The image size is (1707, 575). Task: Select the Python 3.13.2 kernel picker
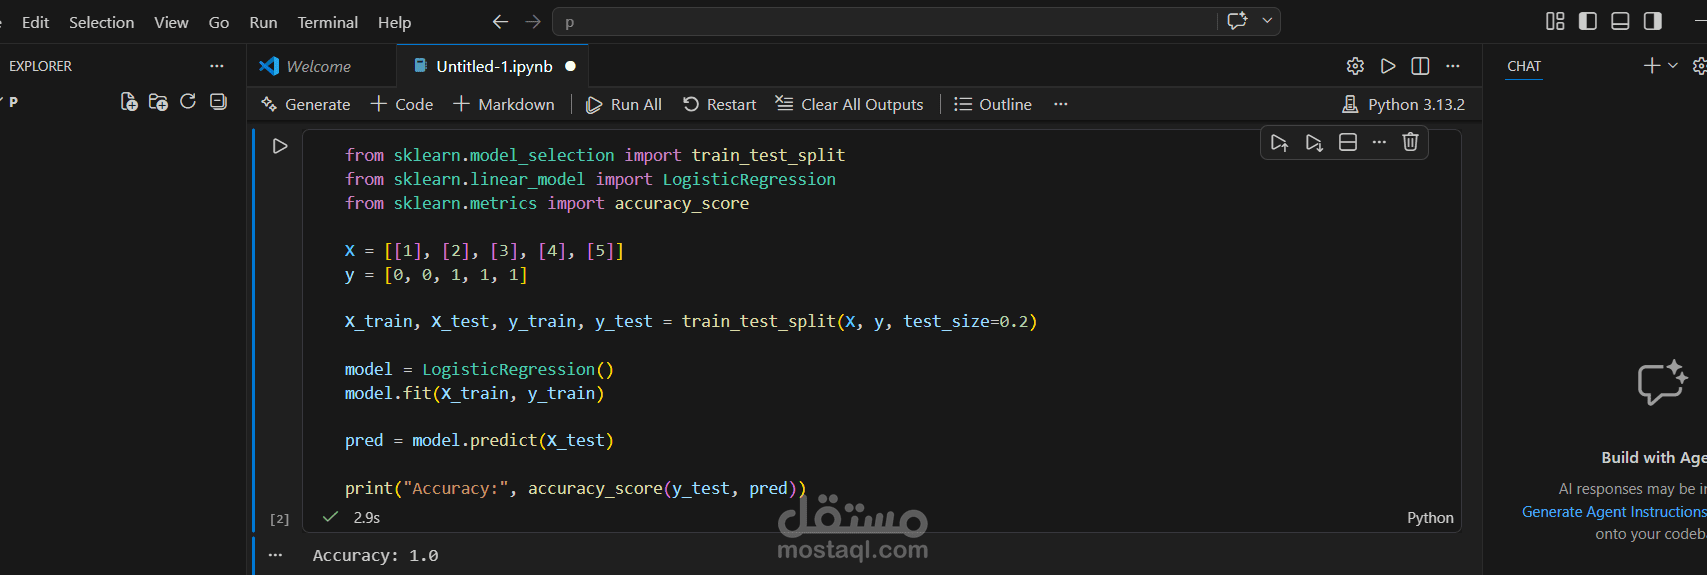point(1403,104)
